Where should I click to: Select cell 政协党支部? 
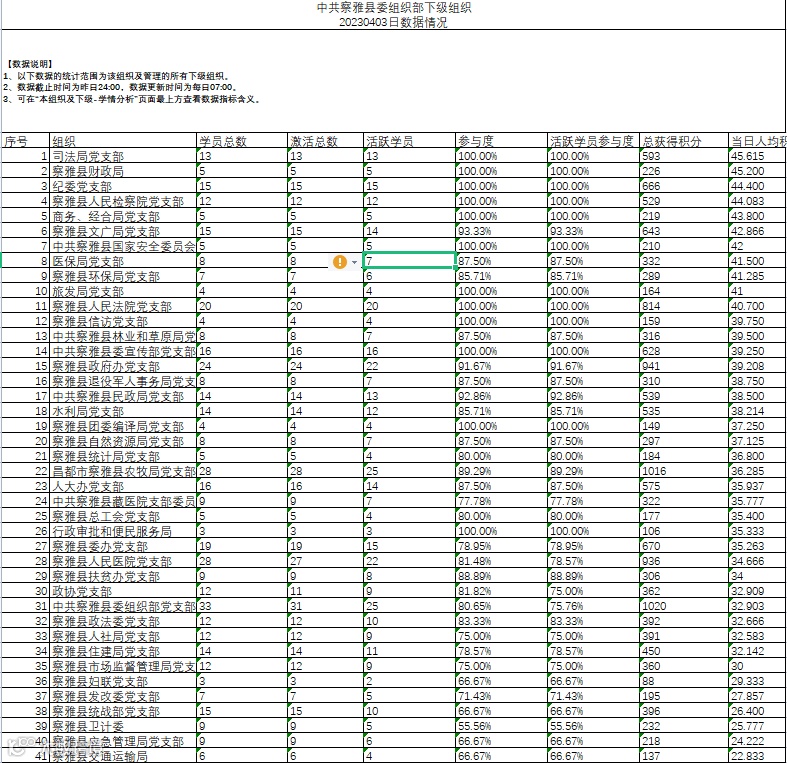click(x=123, y=591)
